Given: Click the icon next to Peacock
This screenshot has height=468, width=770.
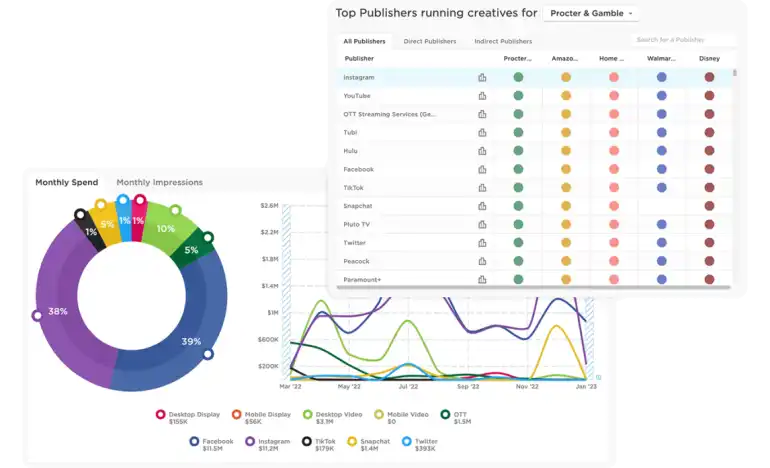Looking at the screenshot, I should coord(482,261).
